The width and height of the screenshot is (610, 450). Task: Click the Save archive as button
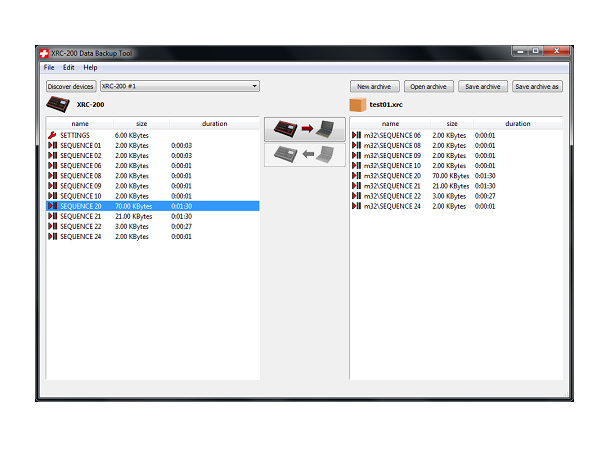[537, 87]
